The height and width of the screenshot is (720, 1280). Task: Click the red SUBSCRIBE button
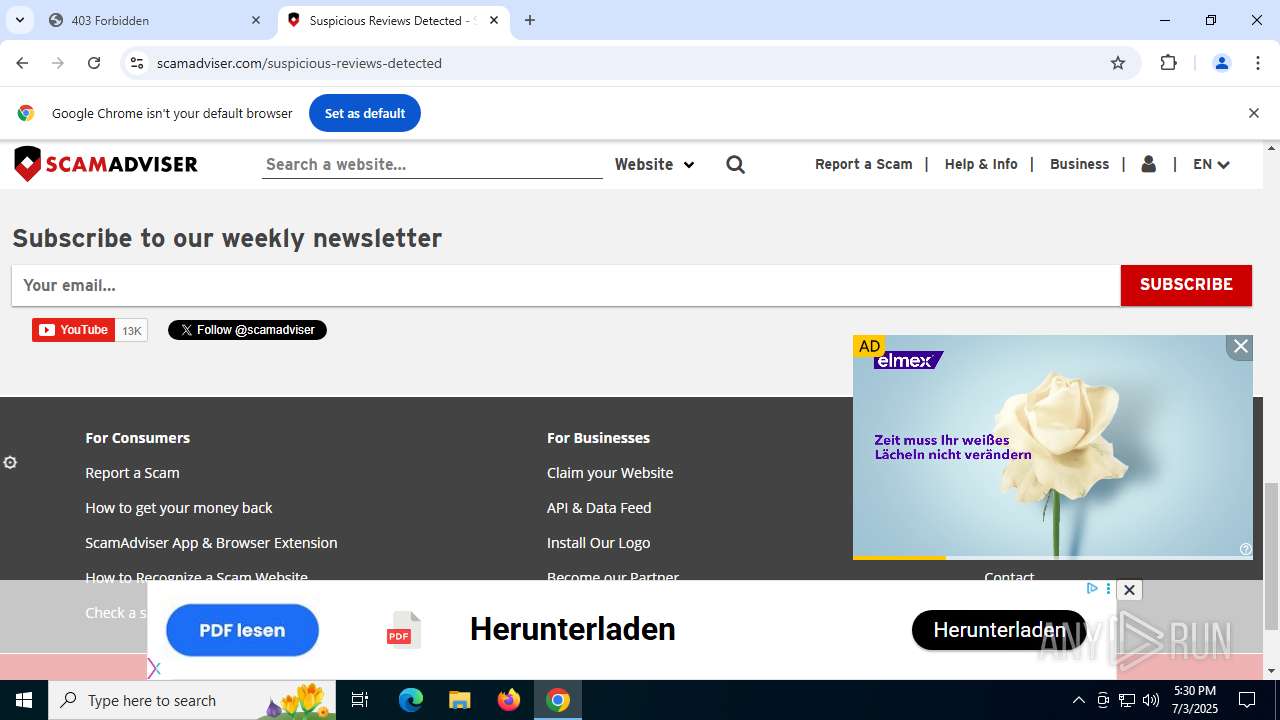pyautogui.click(x=1186, y=285)
